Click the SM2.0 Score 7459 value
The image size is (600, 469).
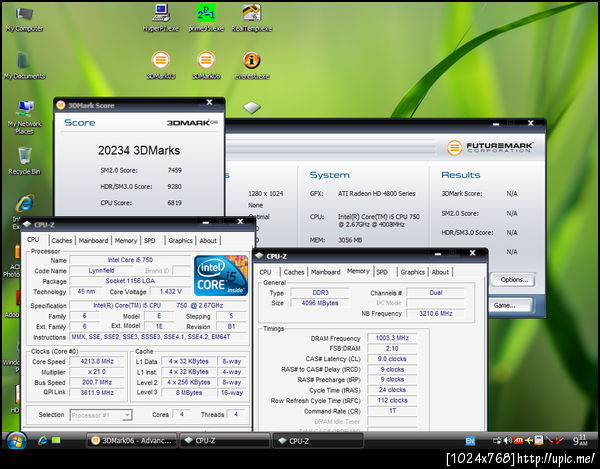click(x=174, y=170)
